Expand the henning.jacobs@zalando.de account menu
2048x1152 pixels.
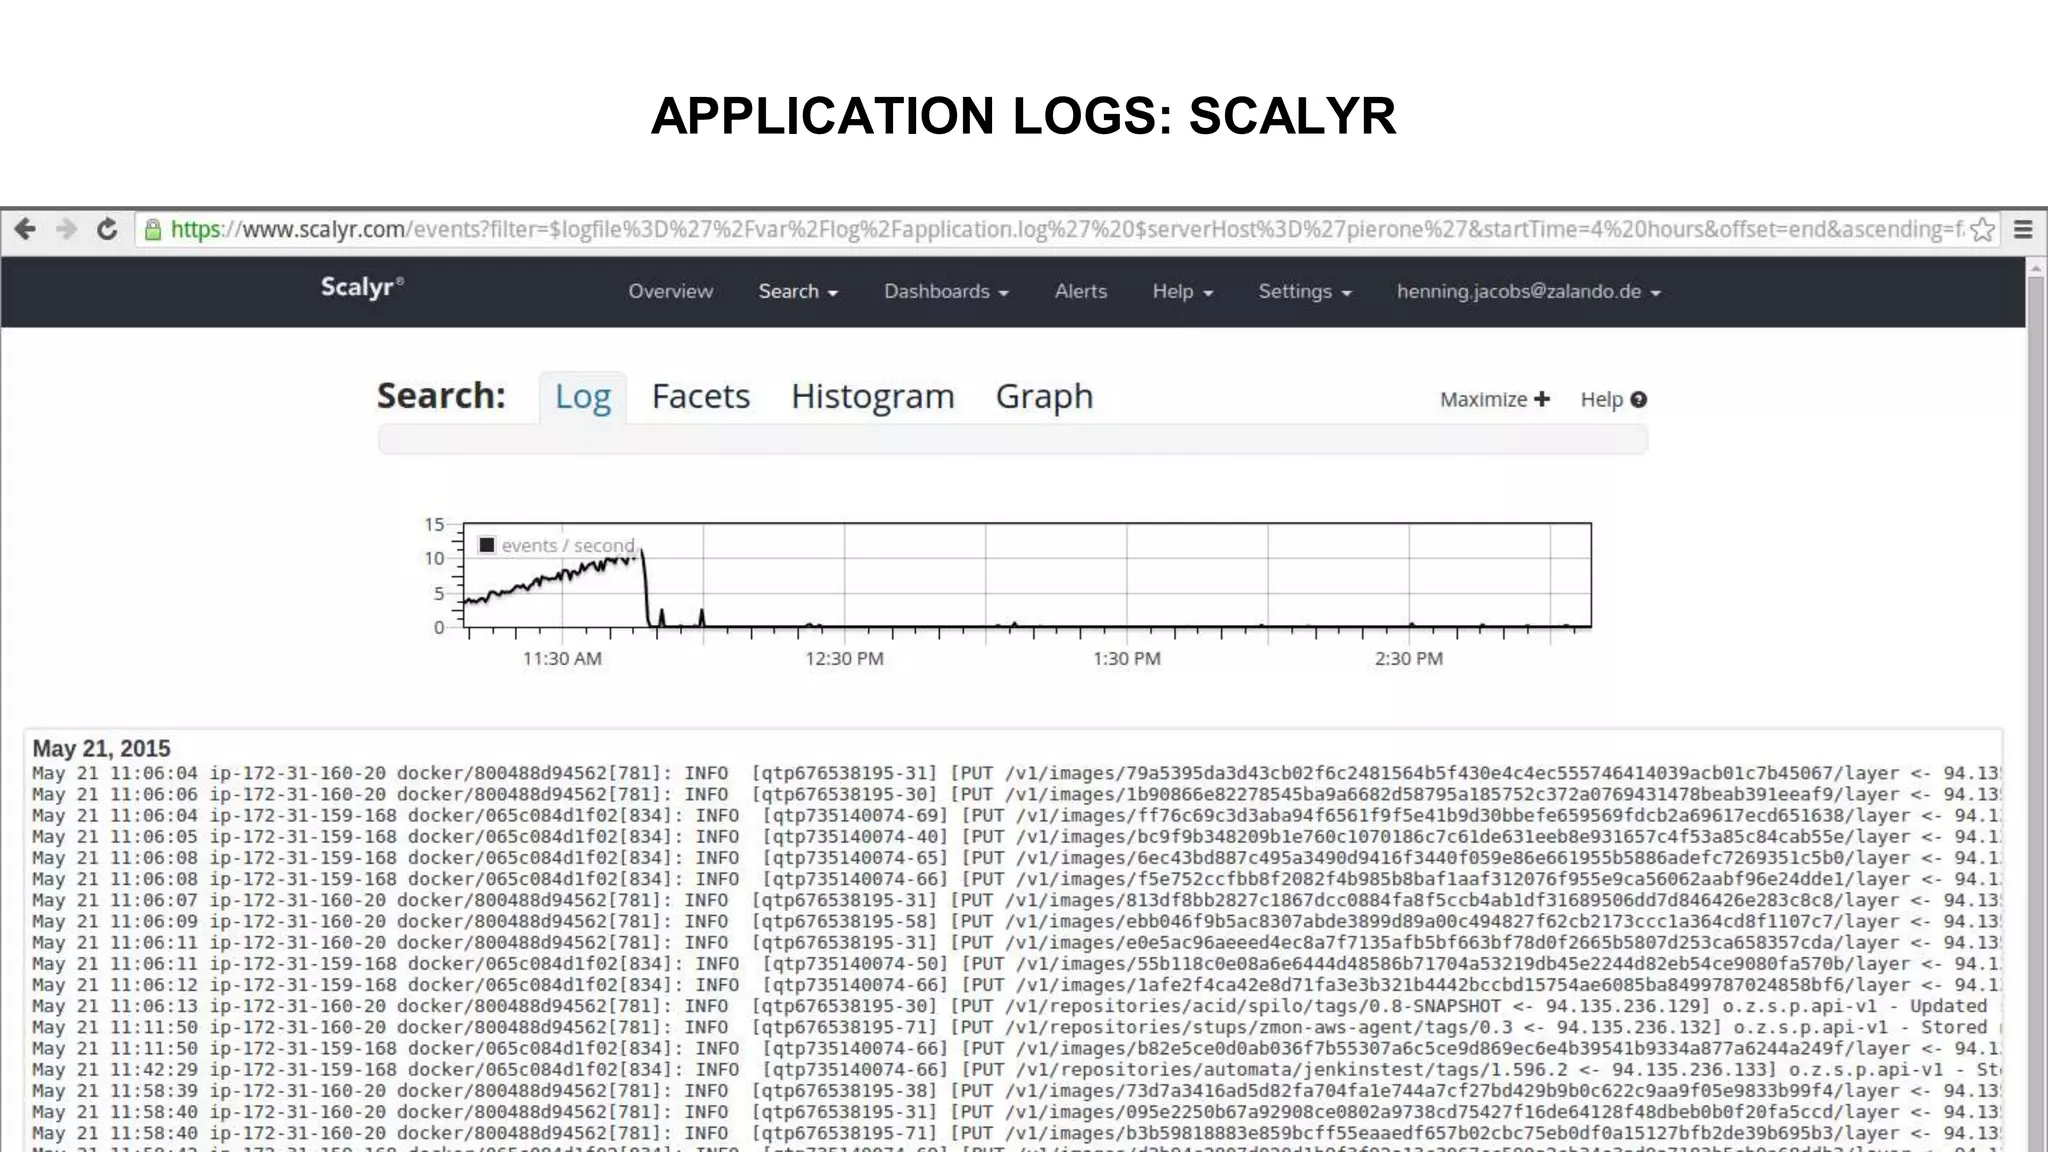pos(1527,291)
